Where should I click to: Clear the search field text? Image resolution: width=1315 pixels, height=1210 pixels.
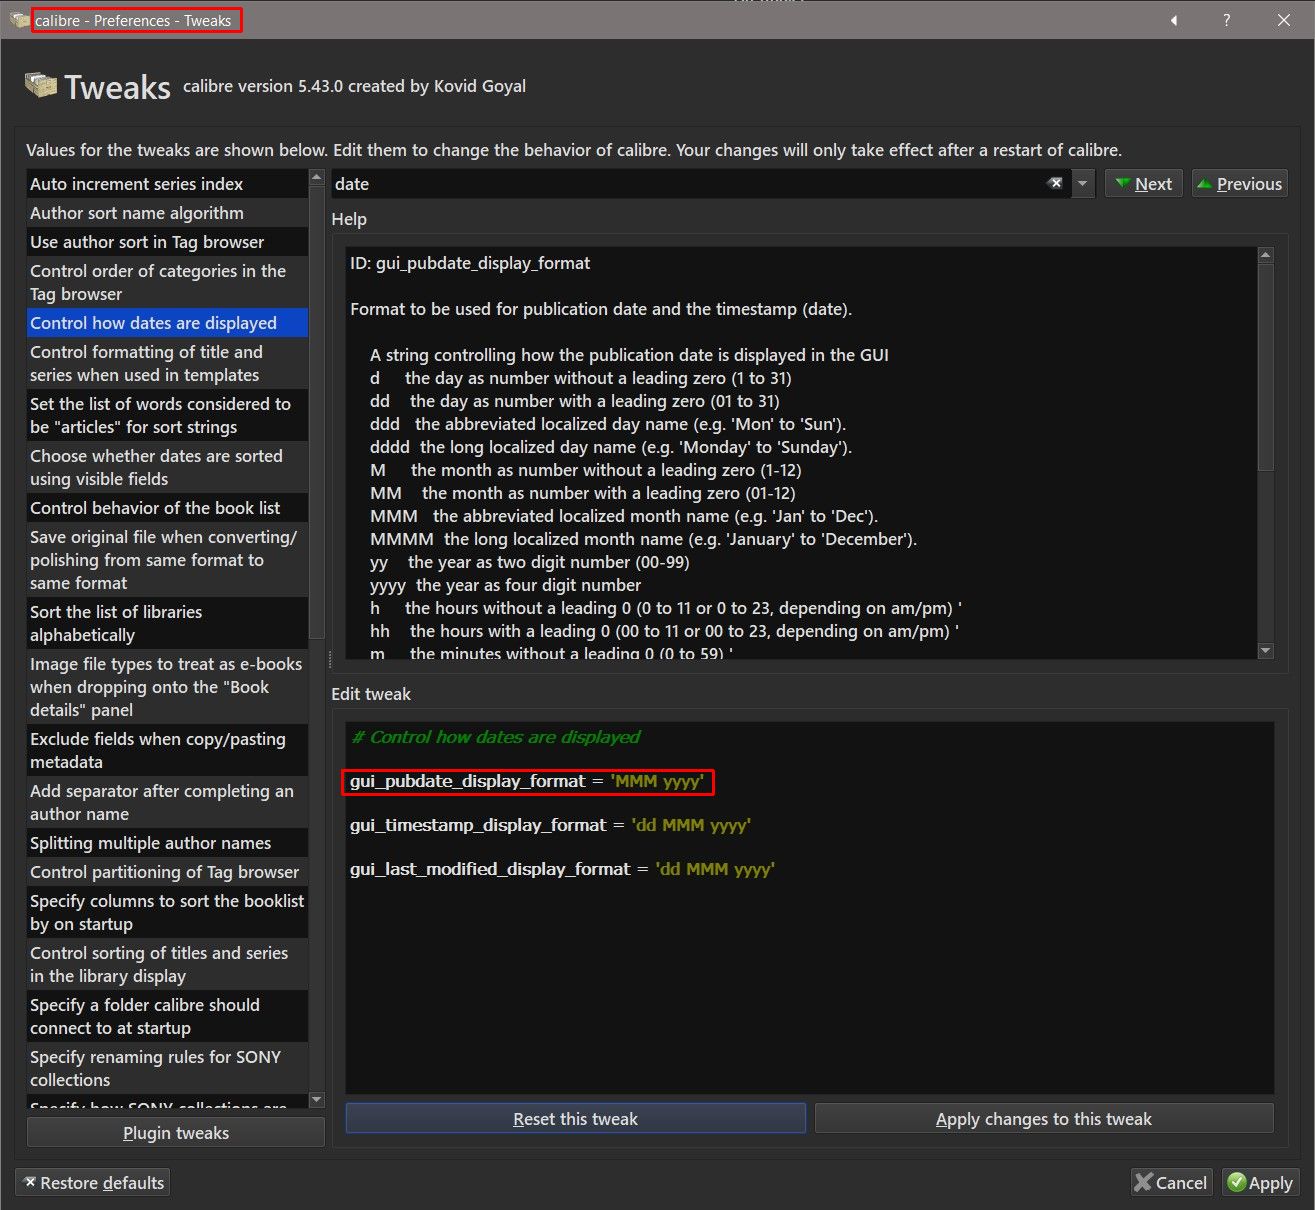tap(1055, 184)
